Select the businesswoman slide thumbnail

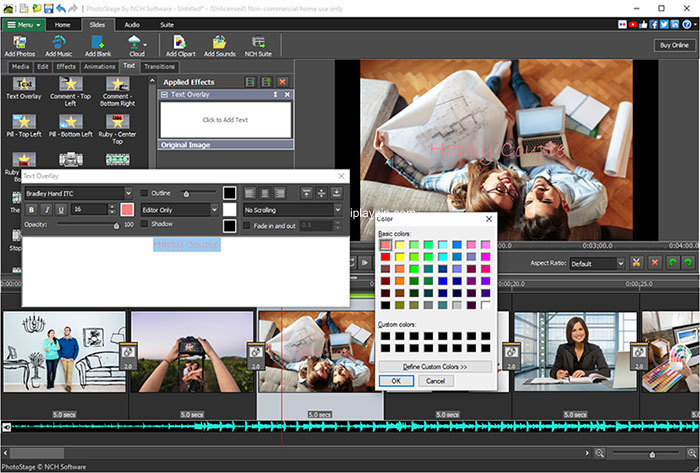click(576, 352)
